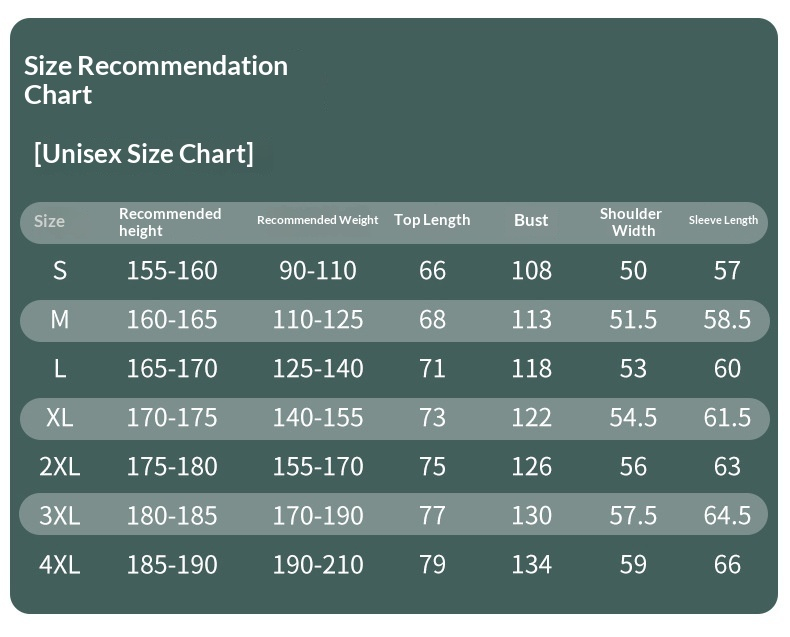Select the Bust column header
The width and height of the screenshot is (790, 637).
point(531,220)
